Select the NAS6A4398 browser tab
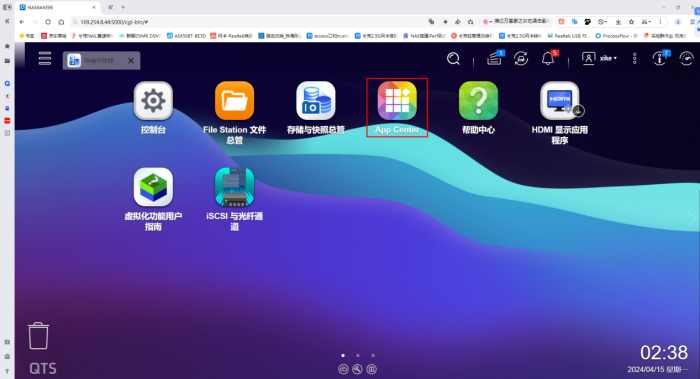 (x=58, y=7)
